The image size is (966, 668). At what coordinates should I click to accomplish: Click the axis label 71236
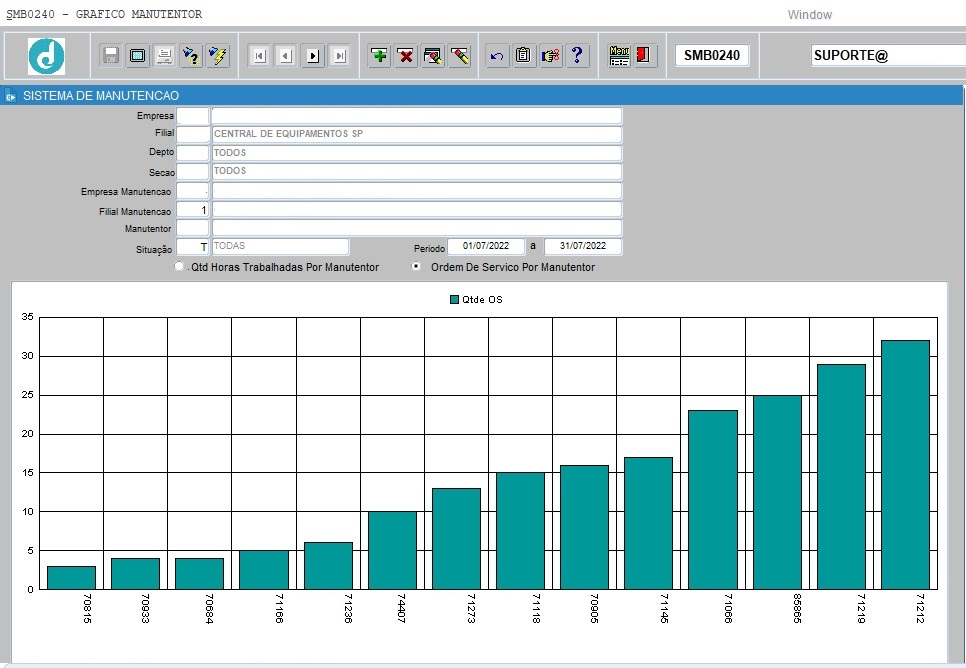[x=348, y=608]
